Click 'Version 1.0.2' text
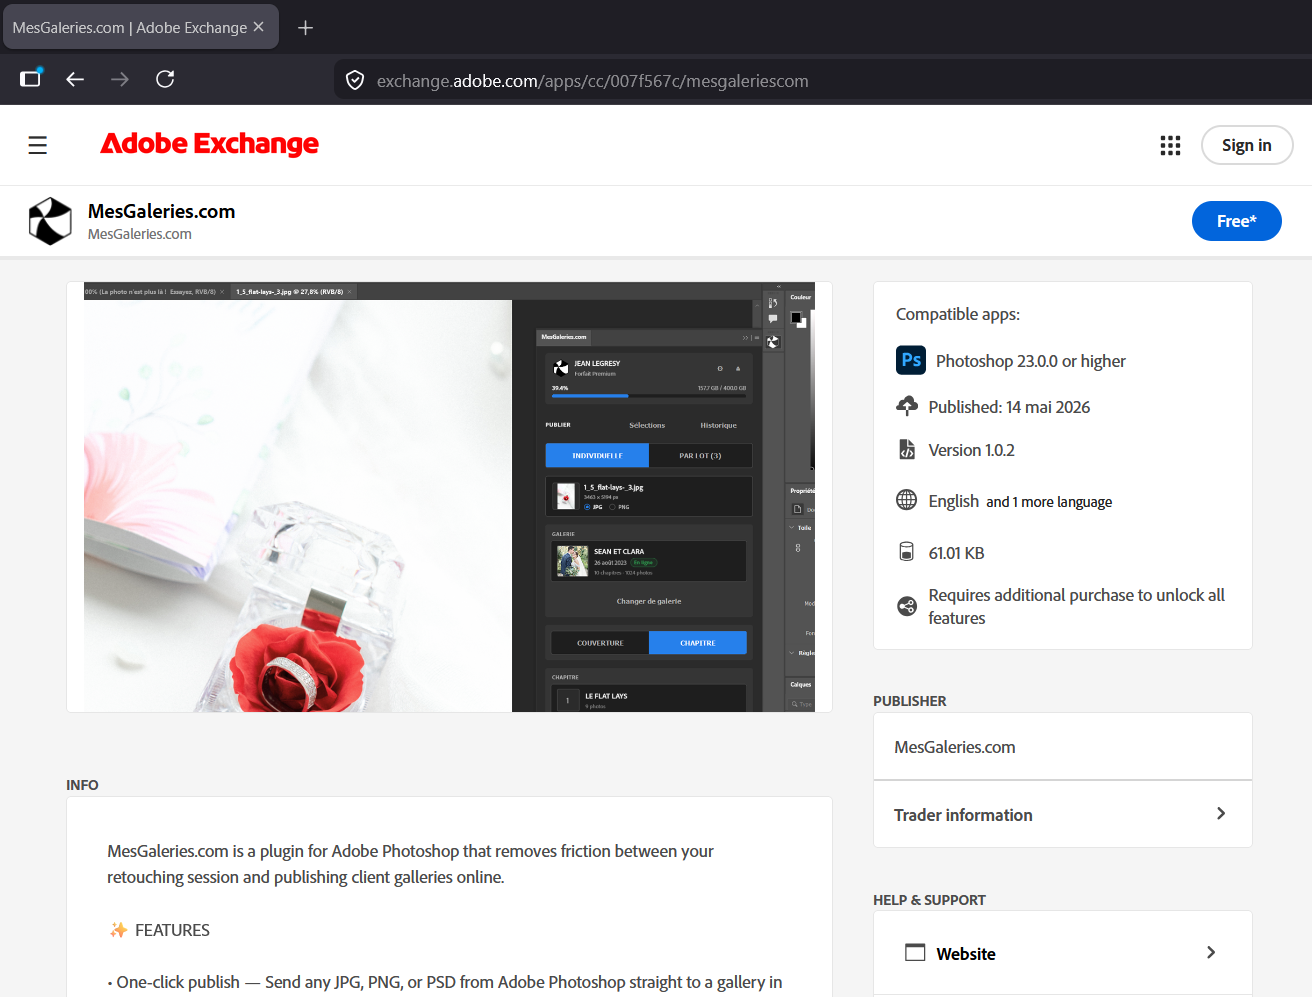The image size is (1312, 997). tap(971, 450)
